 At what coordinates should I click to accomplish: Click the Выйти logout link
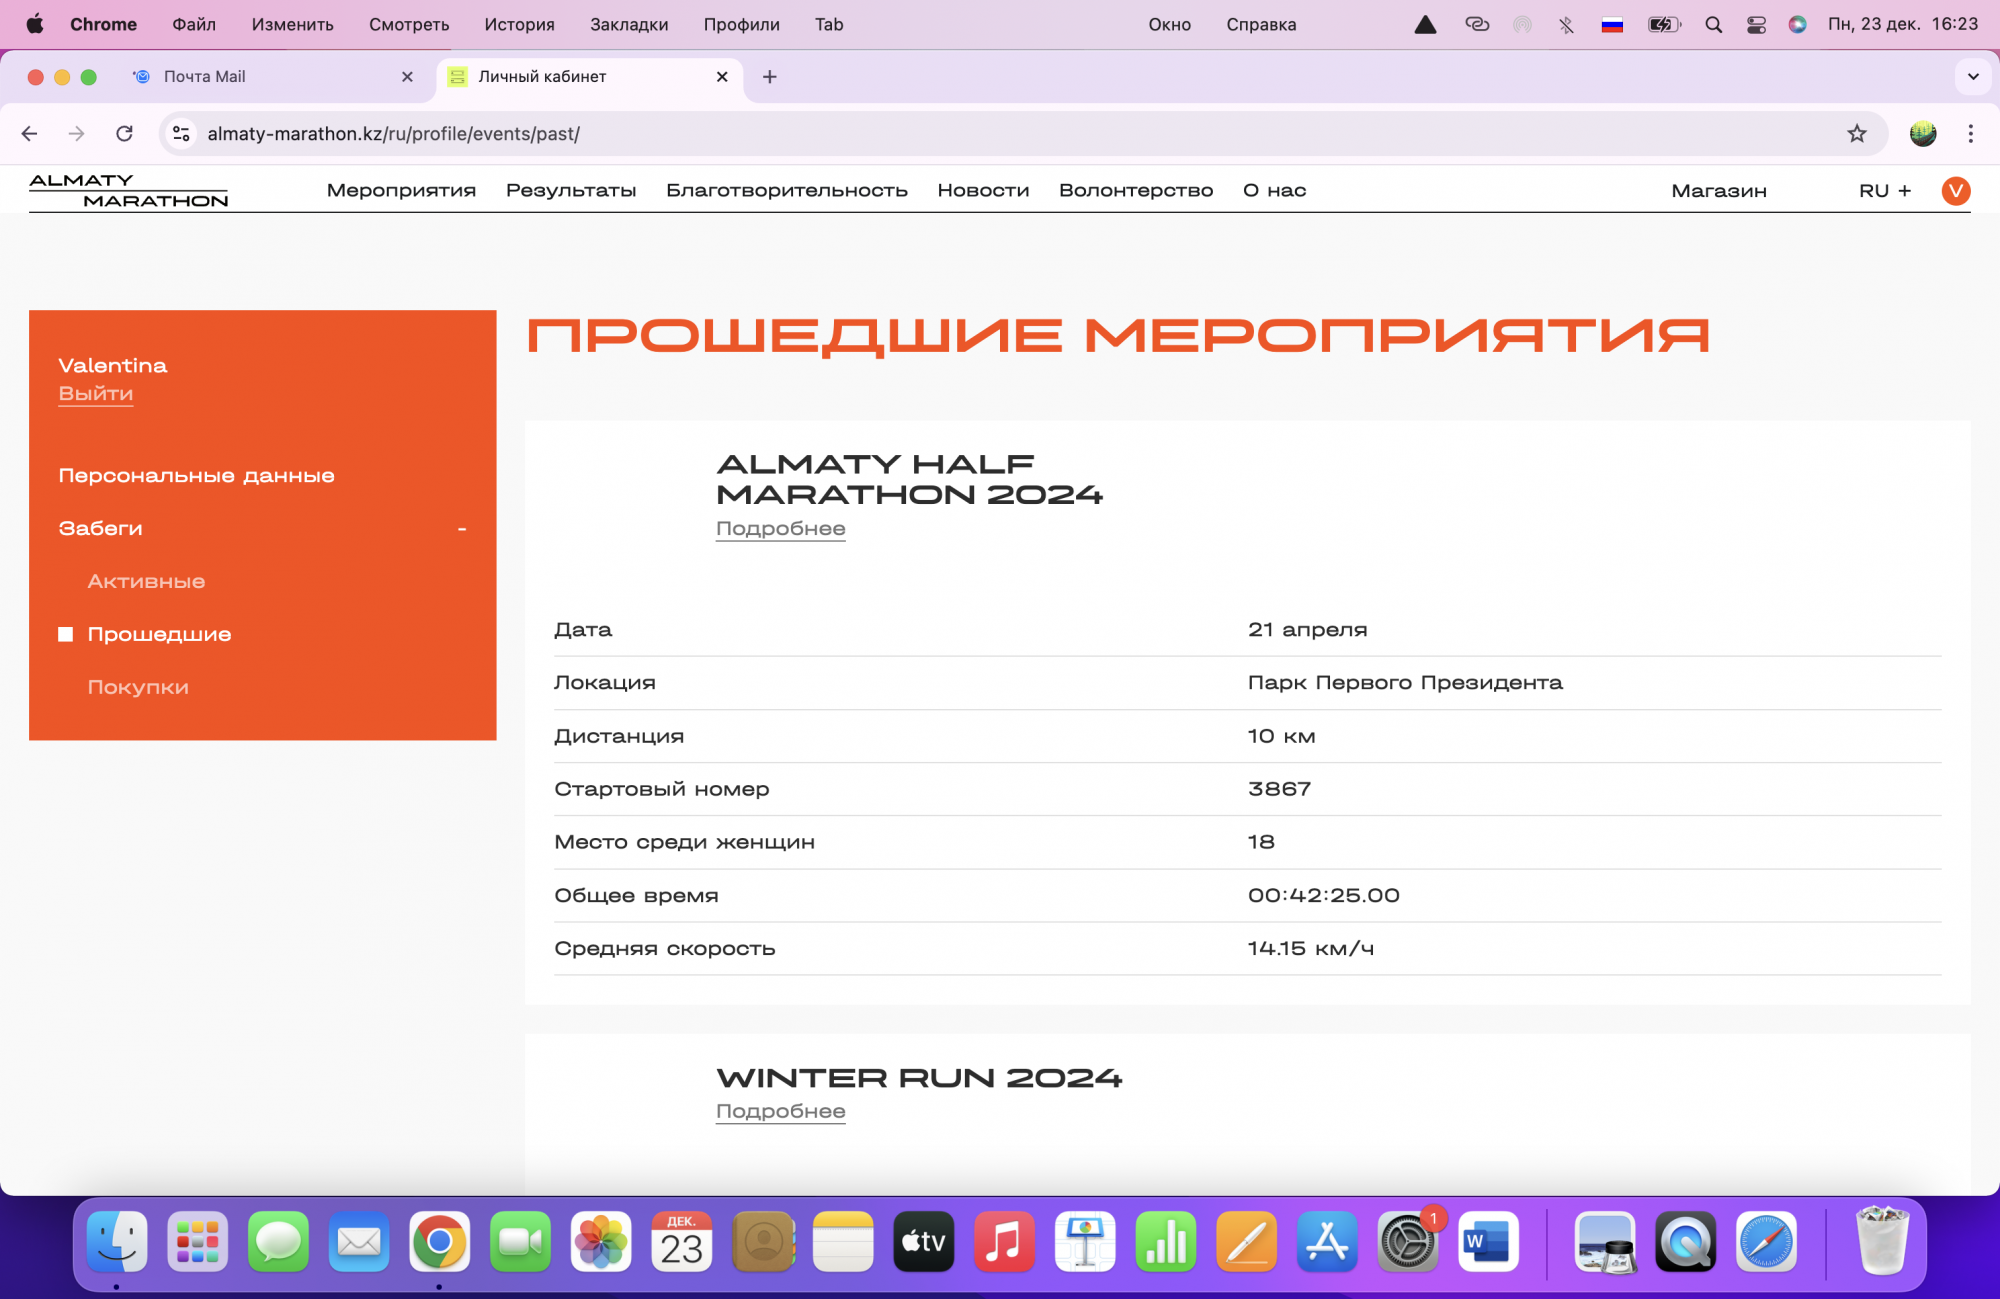coord(95,394)
